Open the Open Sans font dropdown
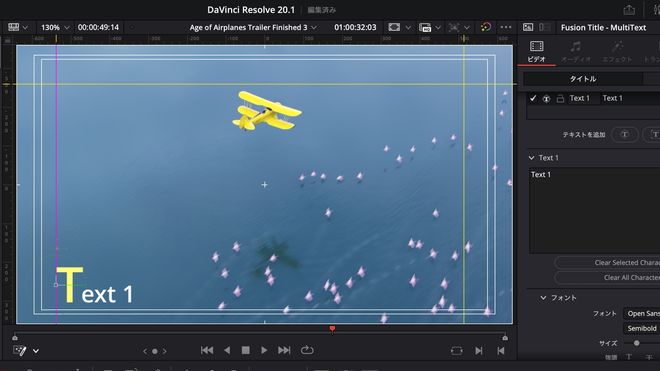 641,313
